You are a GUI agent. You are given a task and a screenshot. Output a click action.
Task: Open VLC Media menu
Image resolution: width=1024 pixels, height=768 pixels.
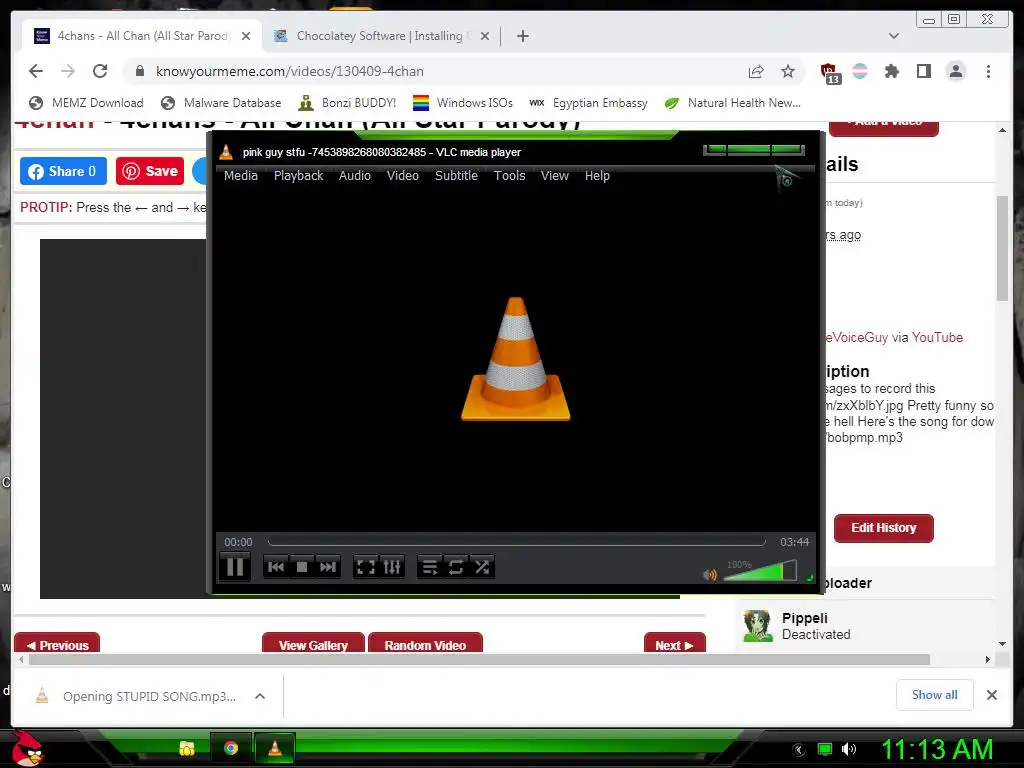[x=241, y=176]
